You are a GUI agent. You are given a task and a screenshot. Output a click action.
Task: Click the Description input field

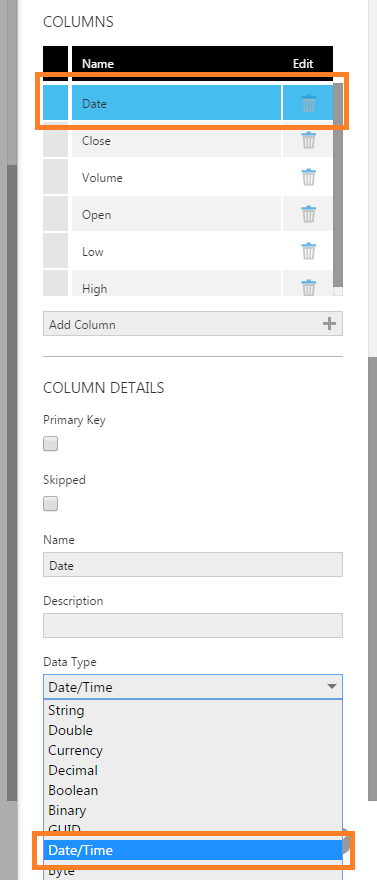click(x=192, y=625)
